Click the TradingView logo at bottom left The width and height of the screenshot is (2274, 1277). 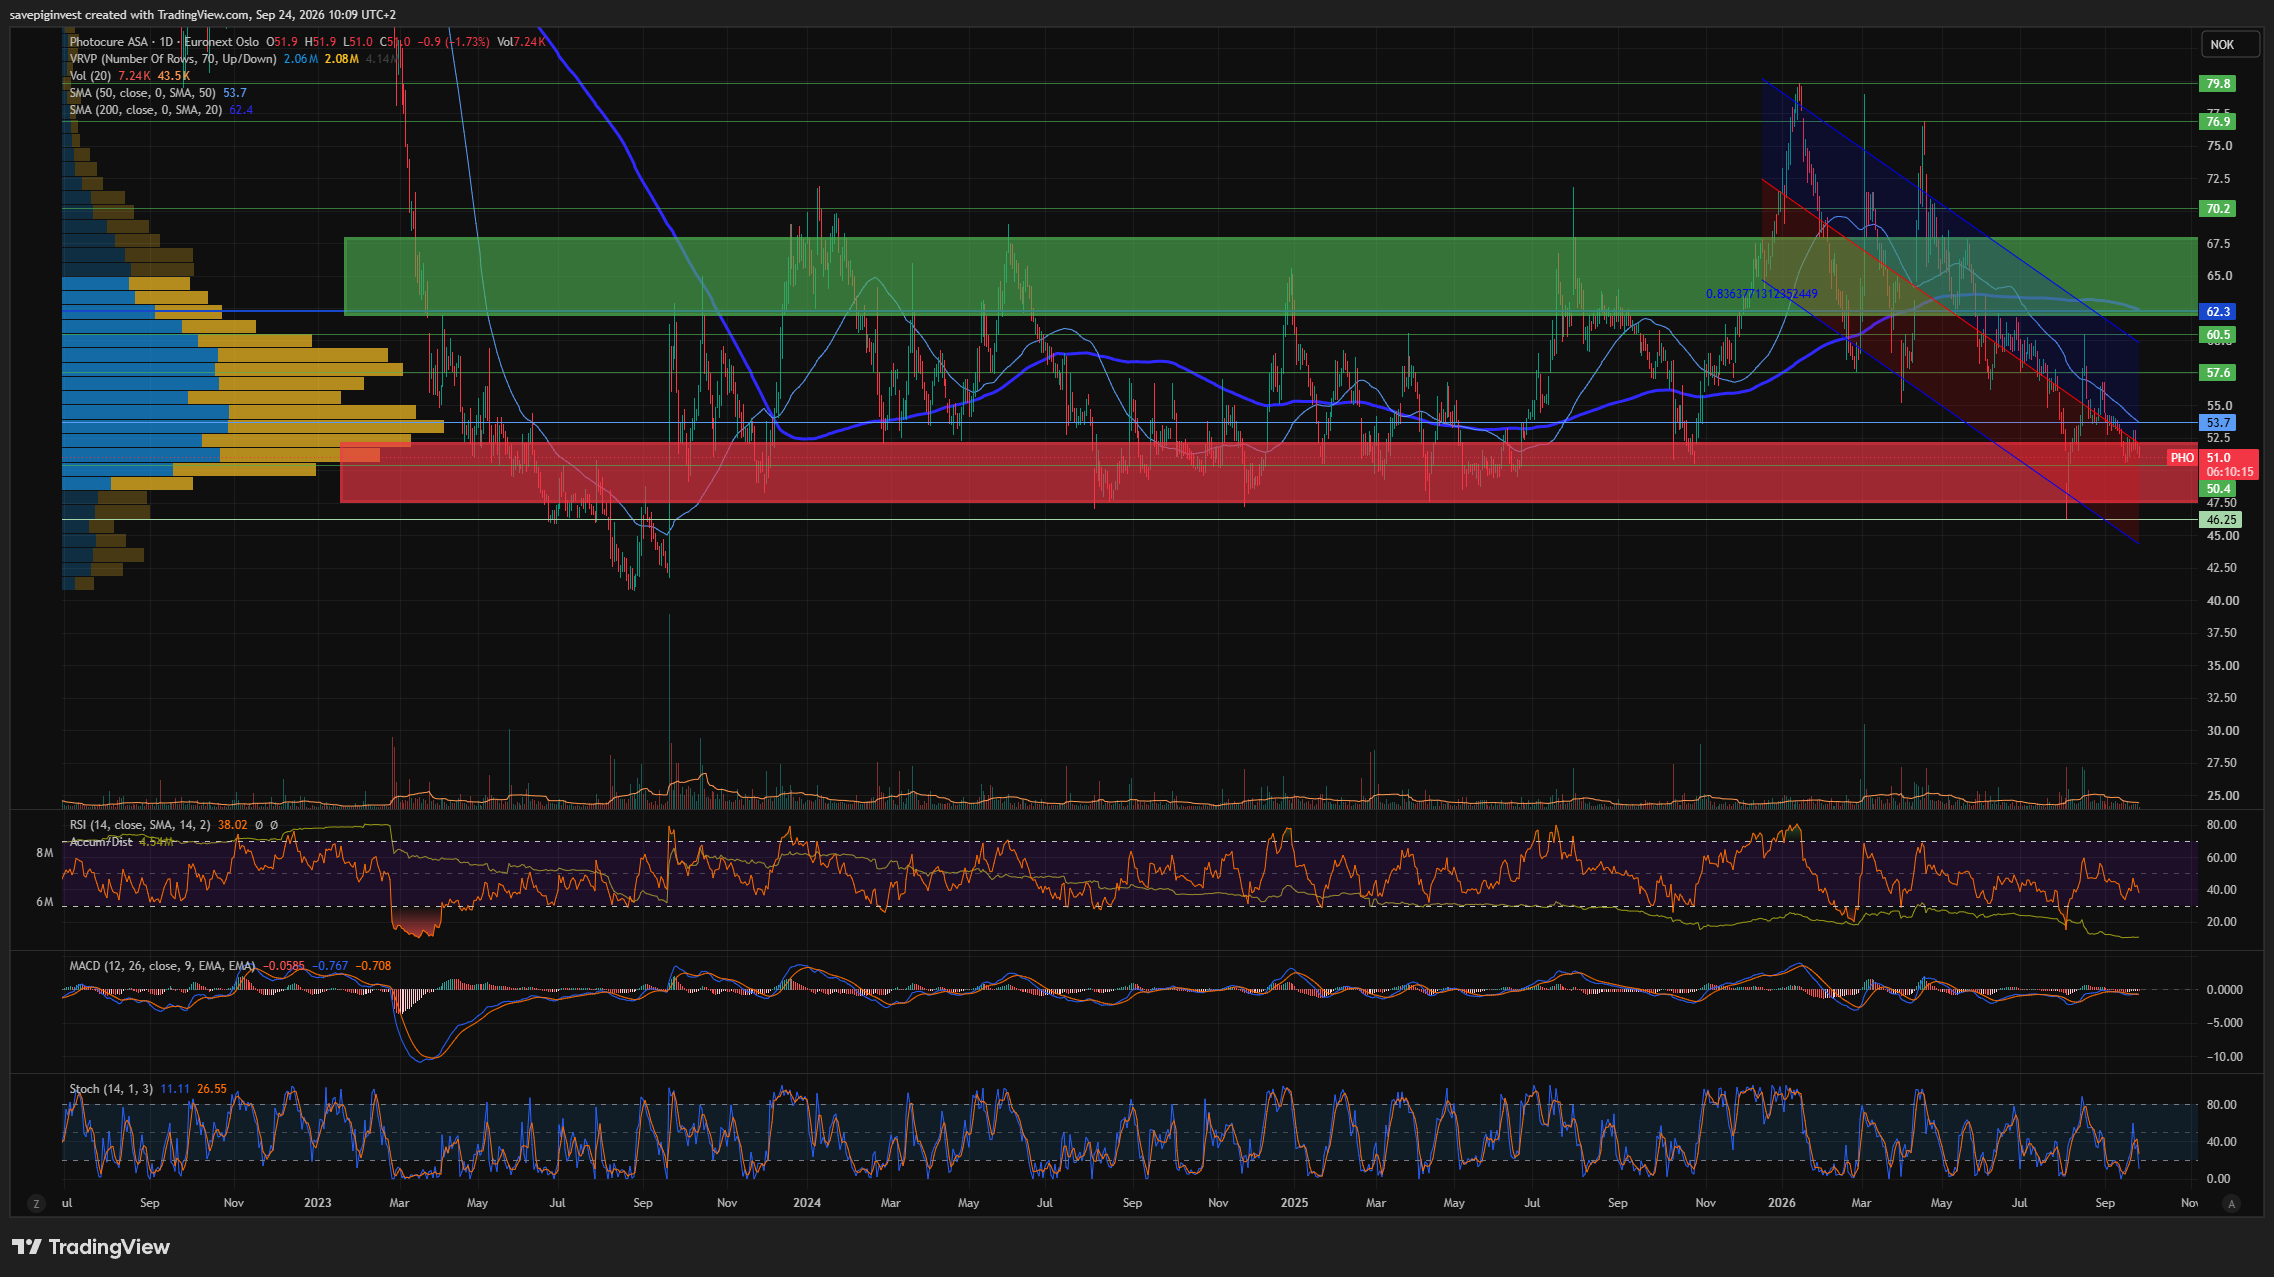91,1247
